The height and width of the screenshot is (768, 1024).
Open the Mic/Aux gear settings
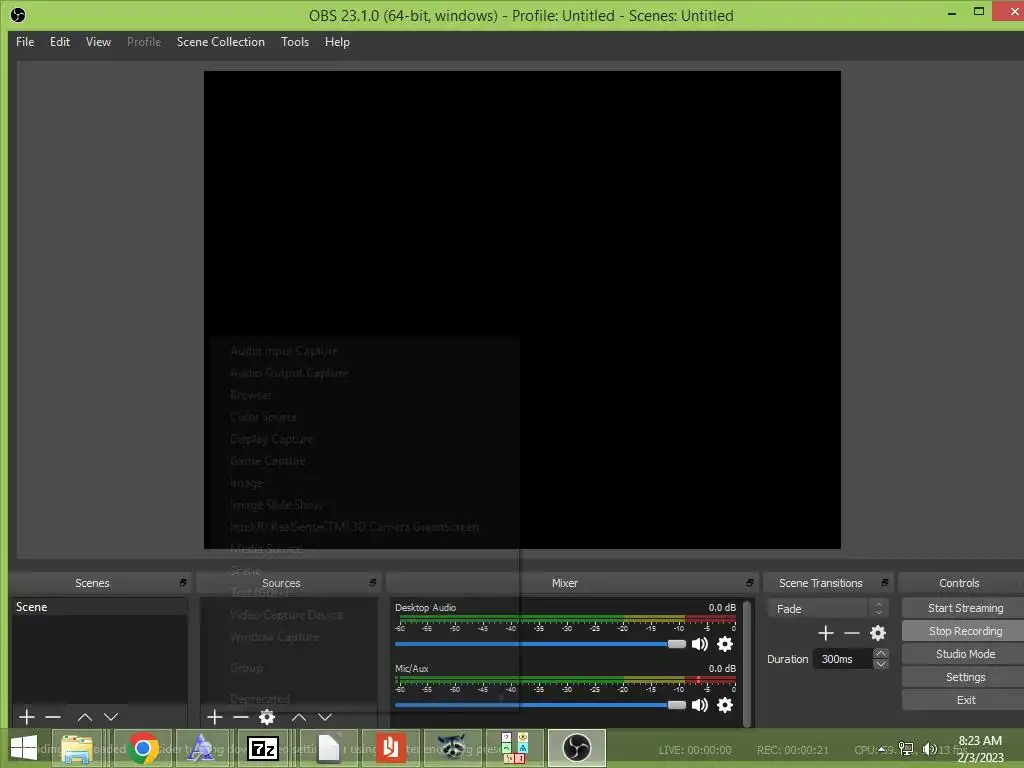pos(725,705)
